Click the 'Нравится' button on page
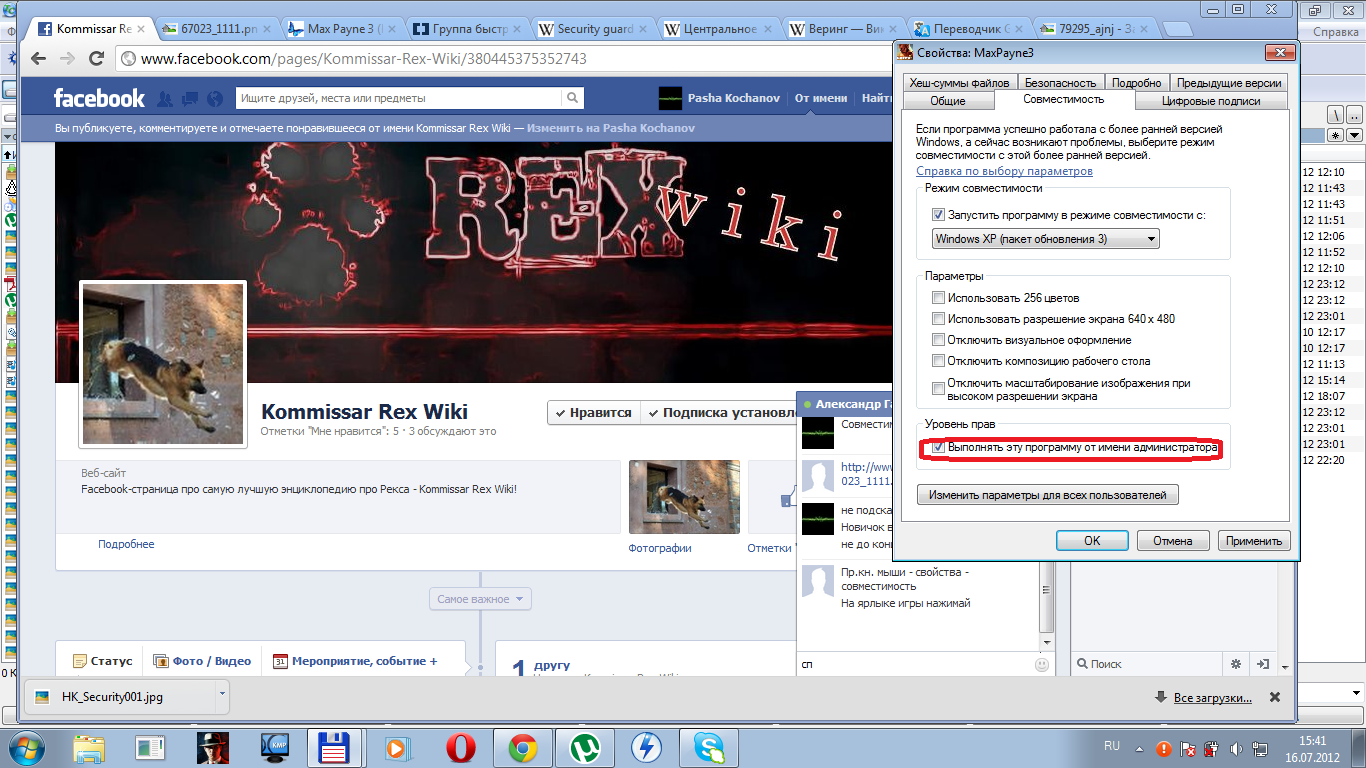Viewport: 1366px width, 768px height. point(593,412)
